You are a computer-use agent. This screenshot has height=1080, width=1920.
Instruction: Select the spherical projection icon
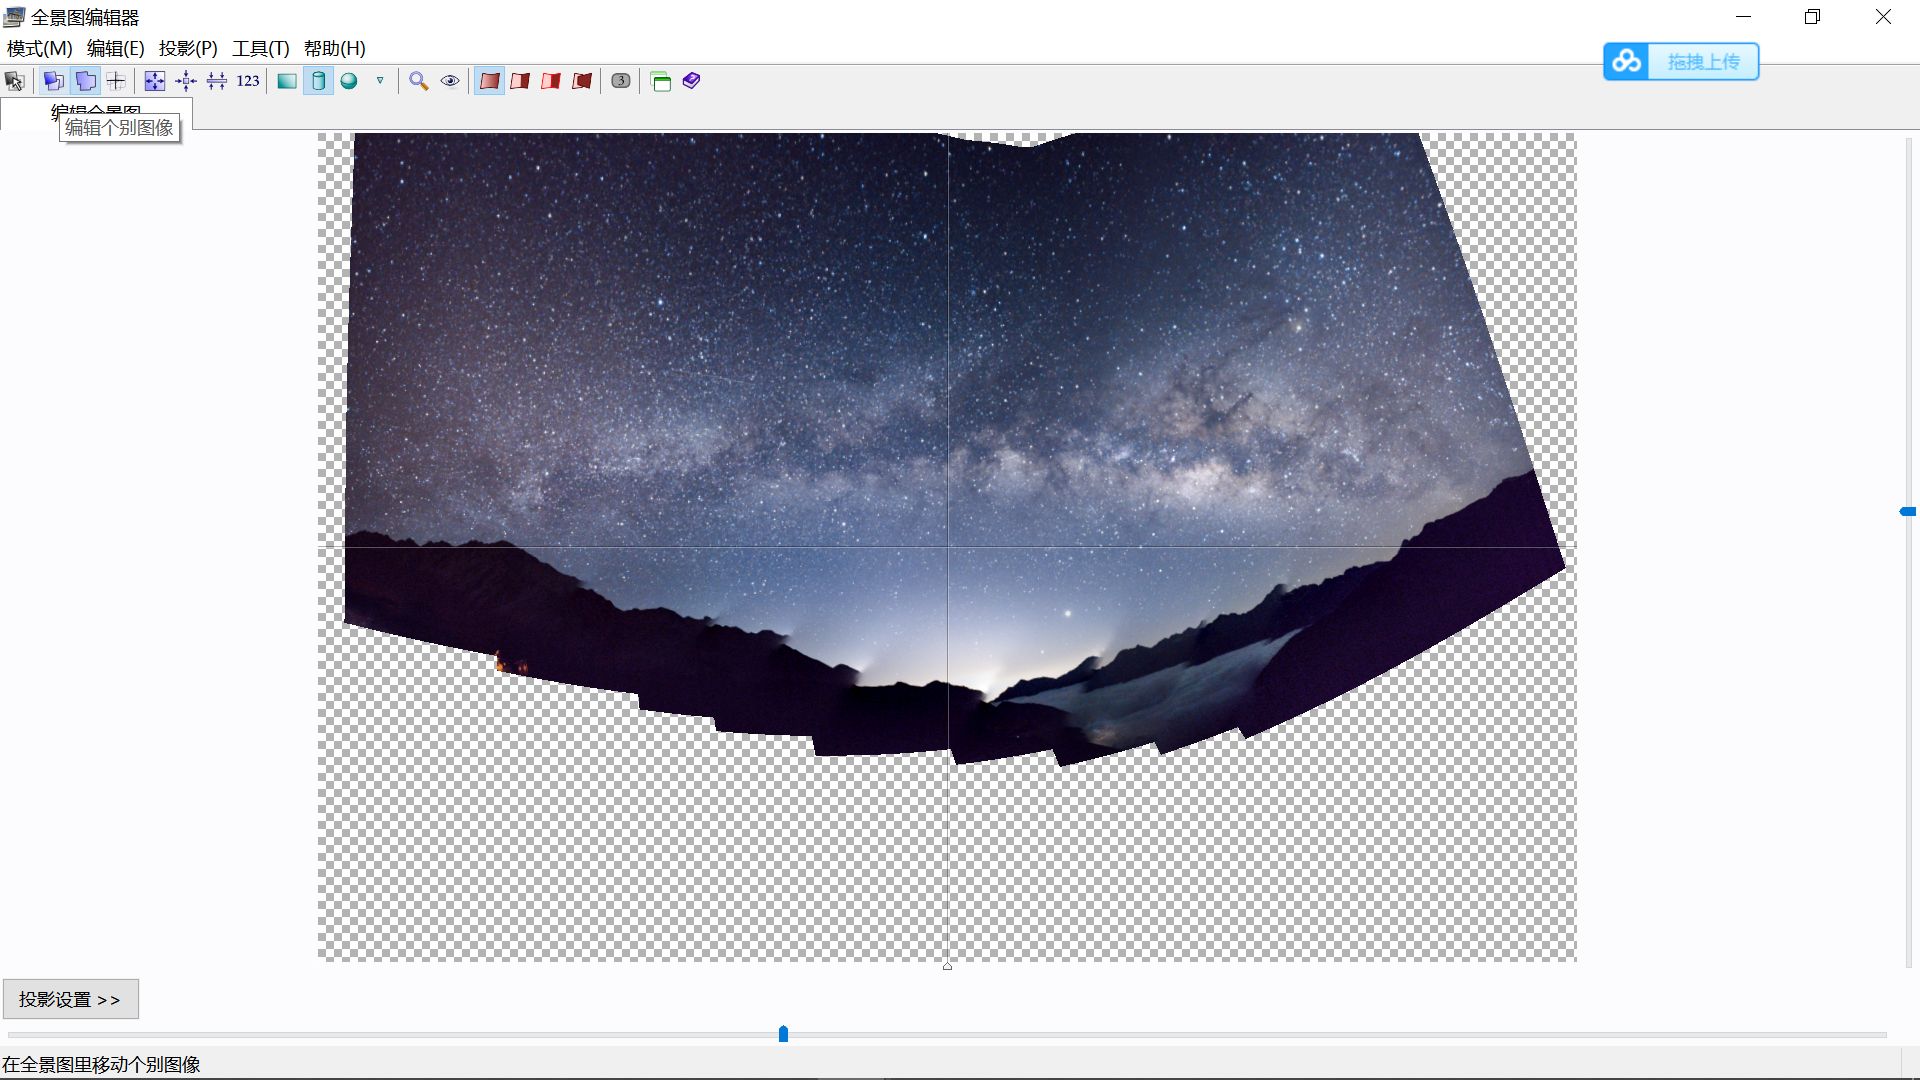(x=349, y=81)
